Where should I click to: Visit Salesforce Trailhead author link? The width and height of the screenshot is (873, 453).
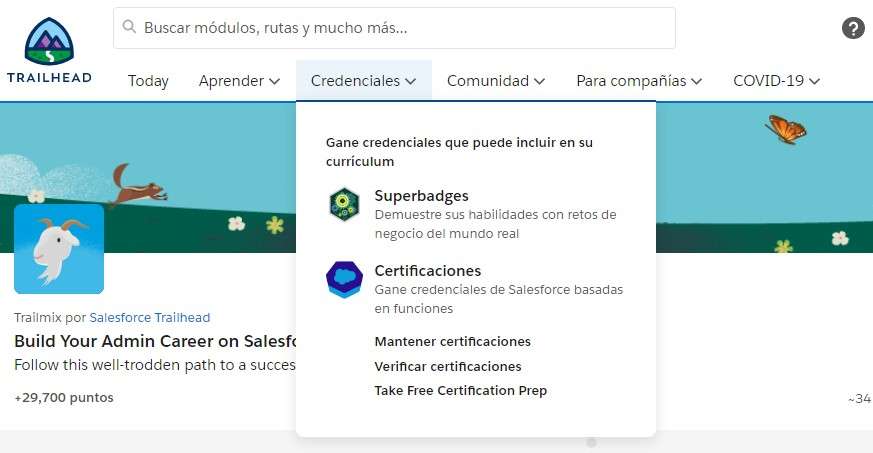150,317
